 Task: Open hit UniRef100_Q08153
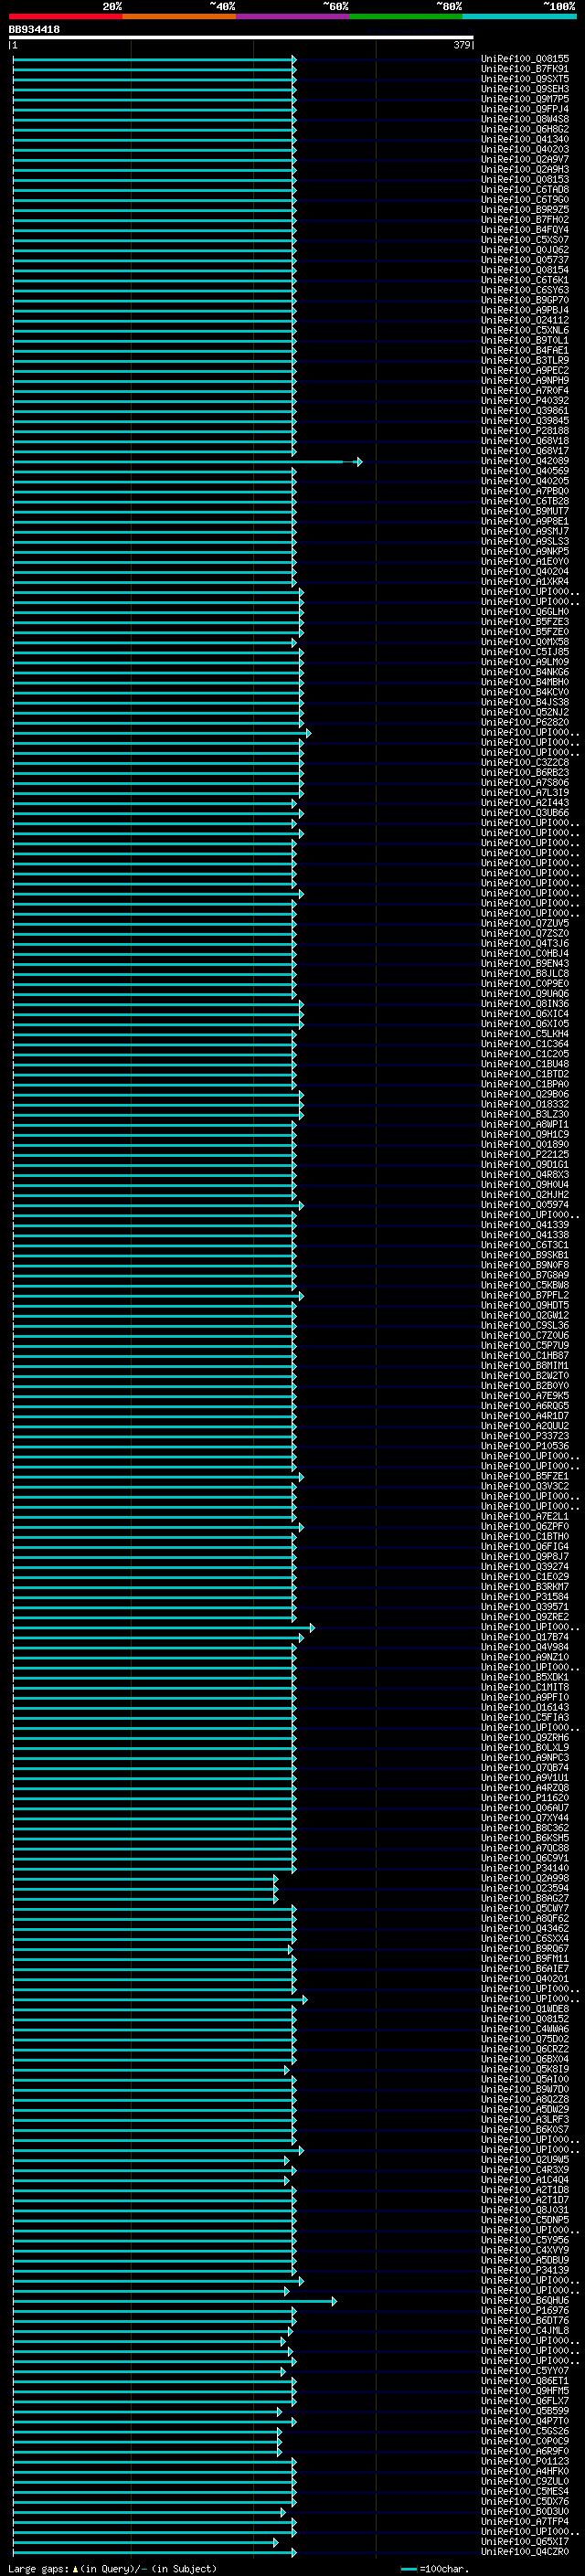(x=525, y=179)
